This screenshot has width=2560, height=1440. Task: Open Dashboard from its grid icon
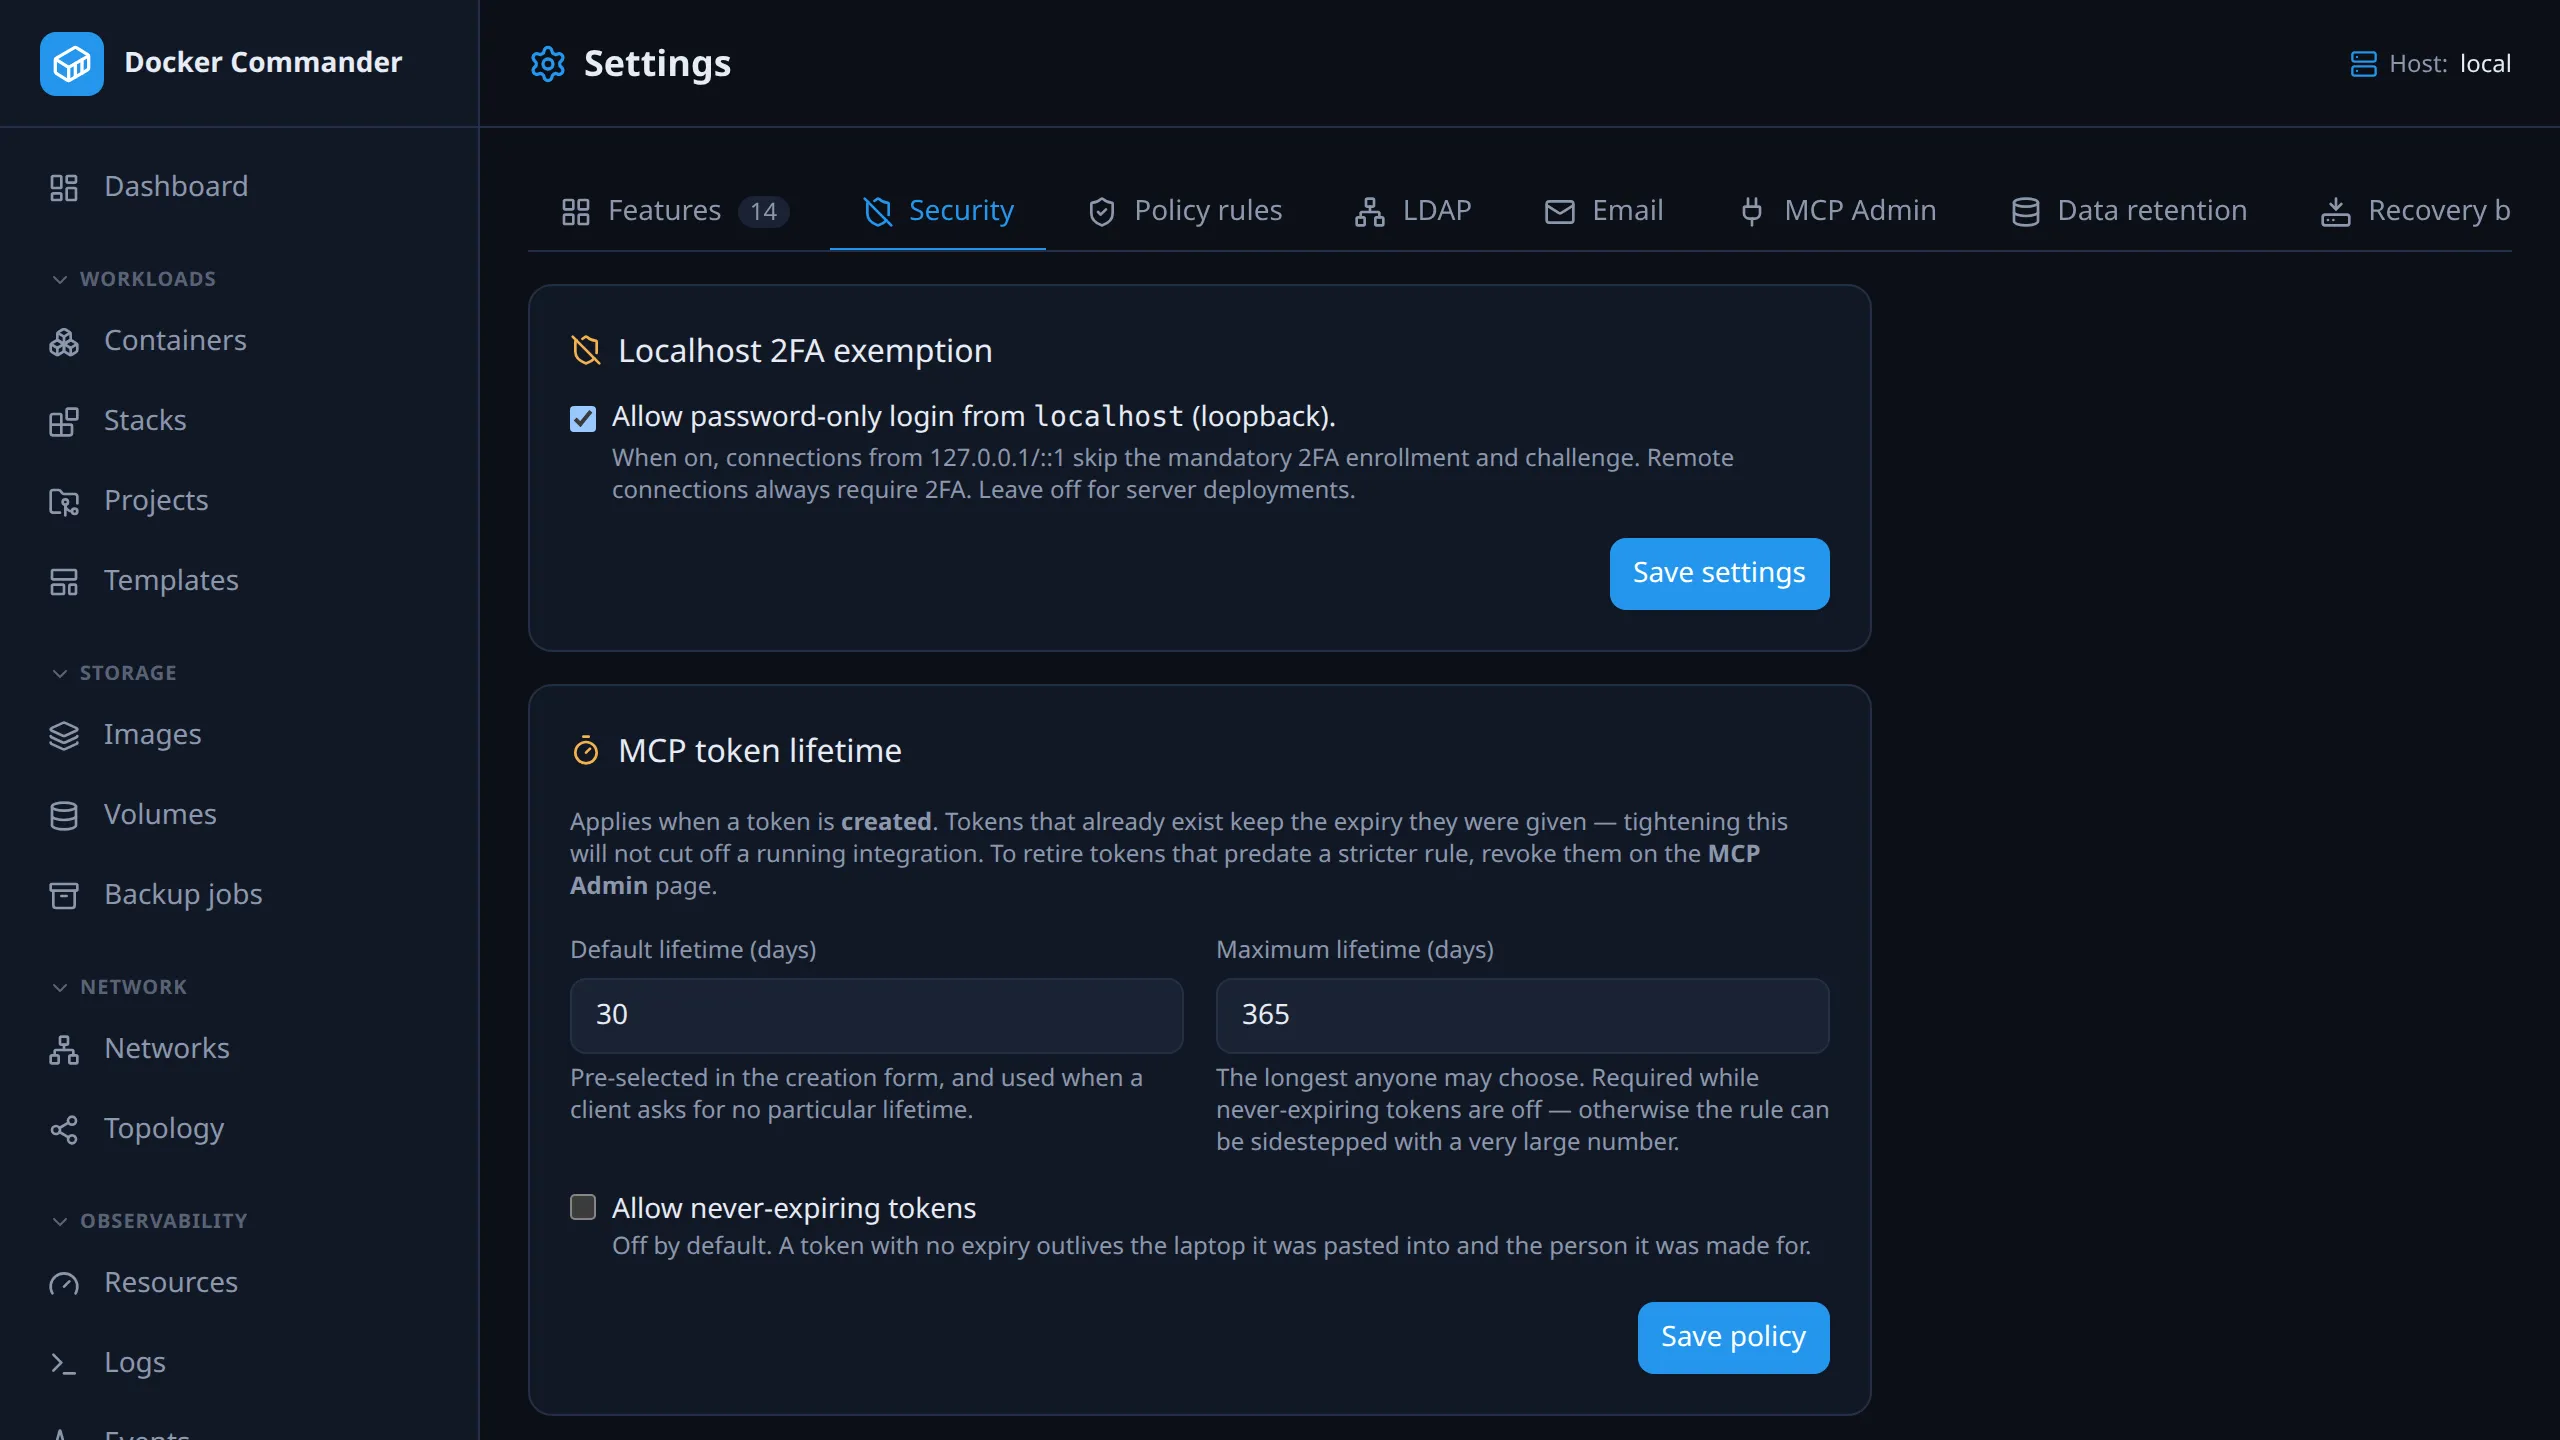tap(64, 187)
